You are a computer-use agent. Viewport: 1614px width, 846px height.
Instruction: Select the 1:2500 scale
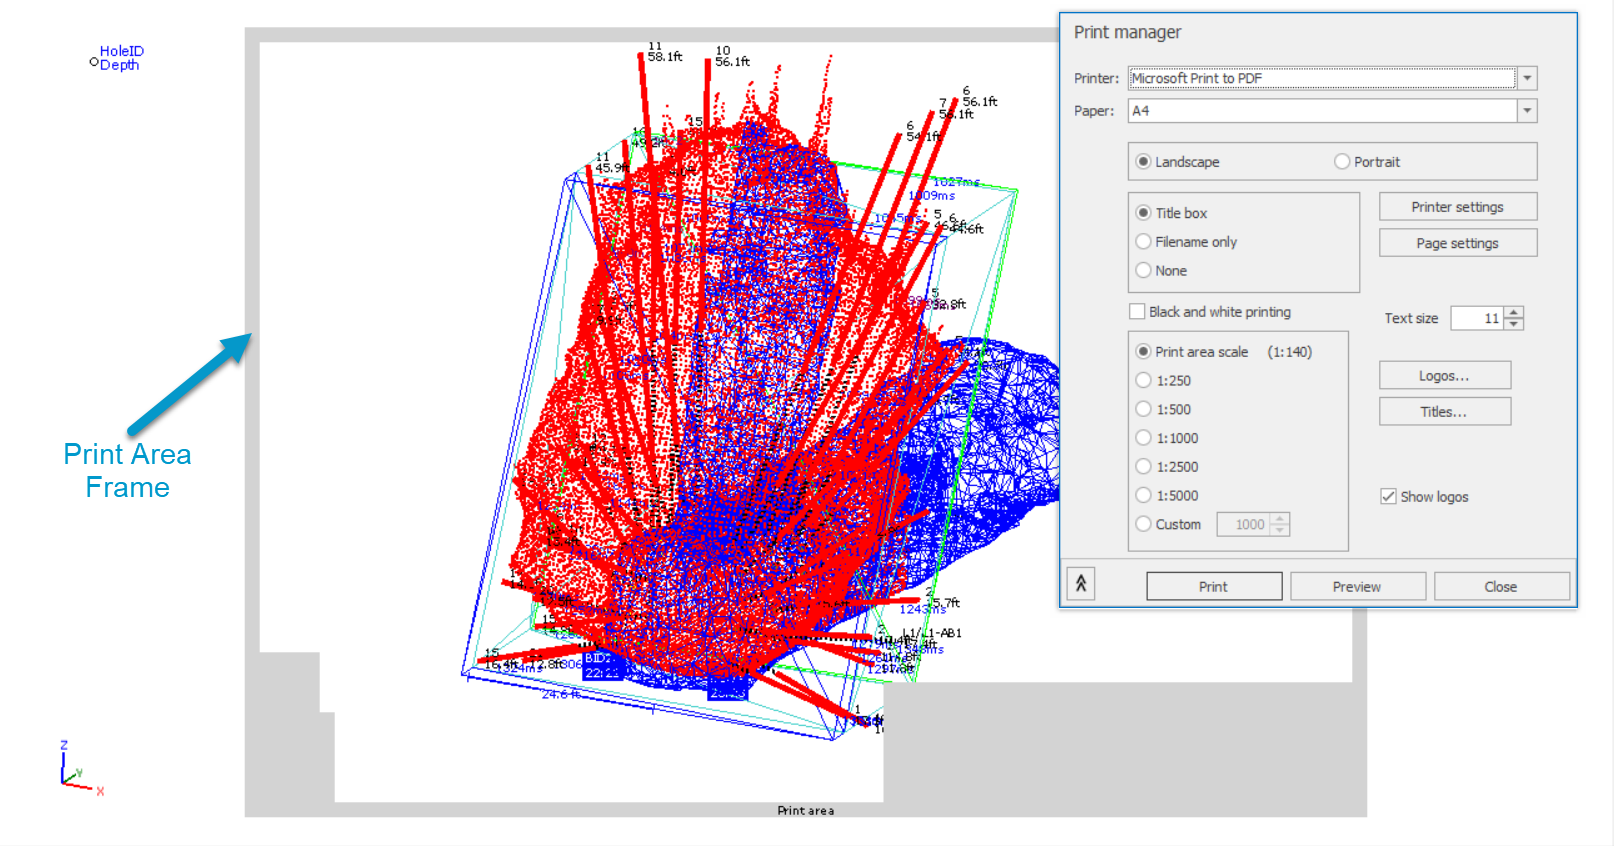click(x=1167, y=467)
